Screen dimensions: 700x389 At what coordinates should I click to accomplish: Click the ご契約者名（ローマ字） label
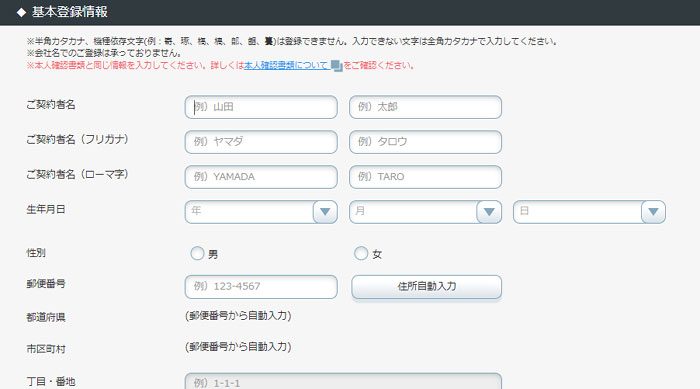78,174
